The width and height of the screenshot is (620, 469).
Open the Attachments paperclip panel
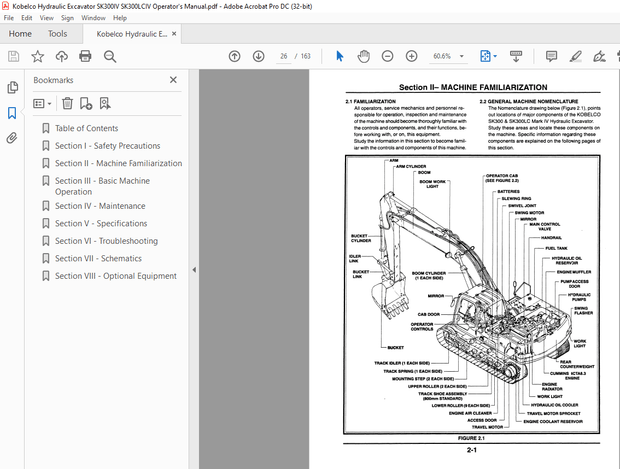click(12, 138)
